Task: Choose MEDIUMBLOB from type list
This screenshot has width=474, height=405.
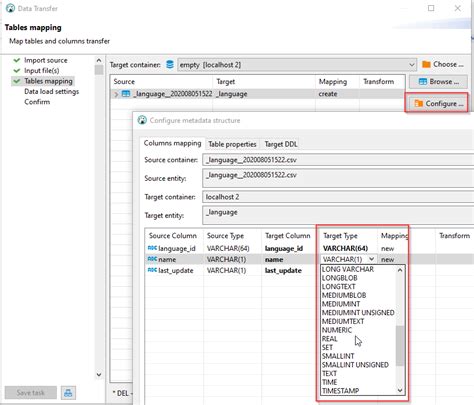Action: tap(344, 295)
